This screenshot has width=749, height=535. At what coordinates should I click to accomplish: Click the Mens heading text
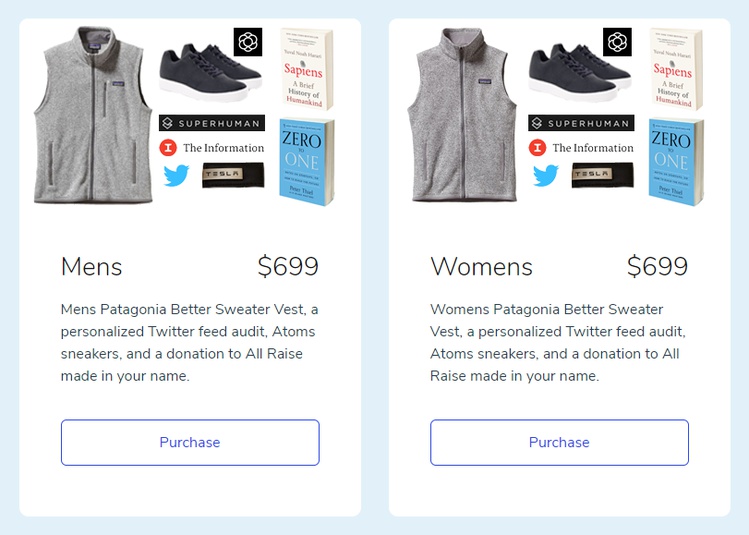coord(92,266)
